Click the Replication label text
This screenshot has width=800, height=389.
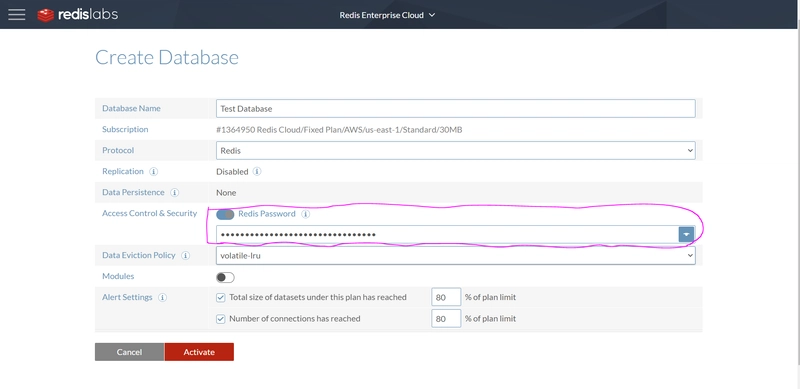coord(123,172)
